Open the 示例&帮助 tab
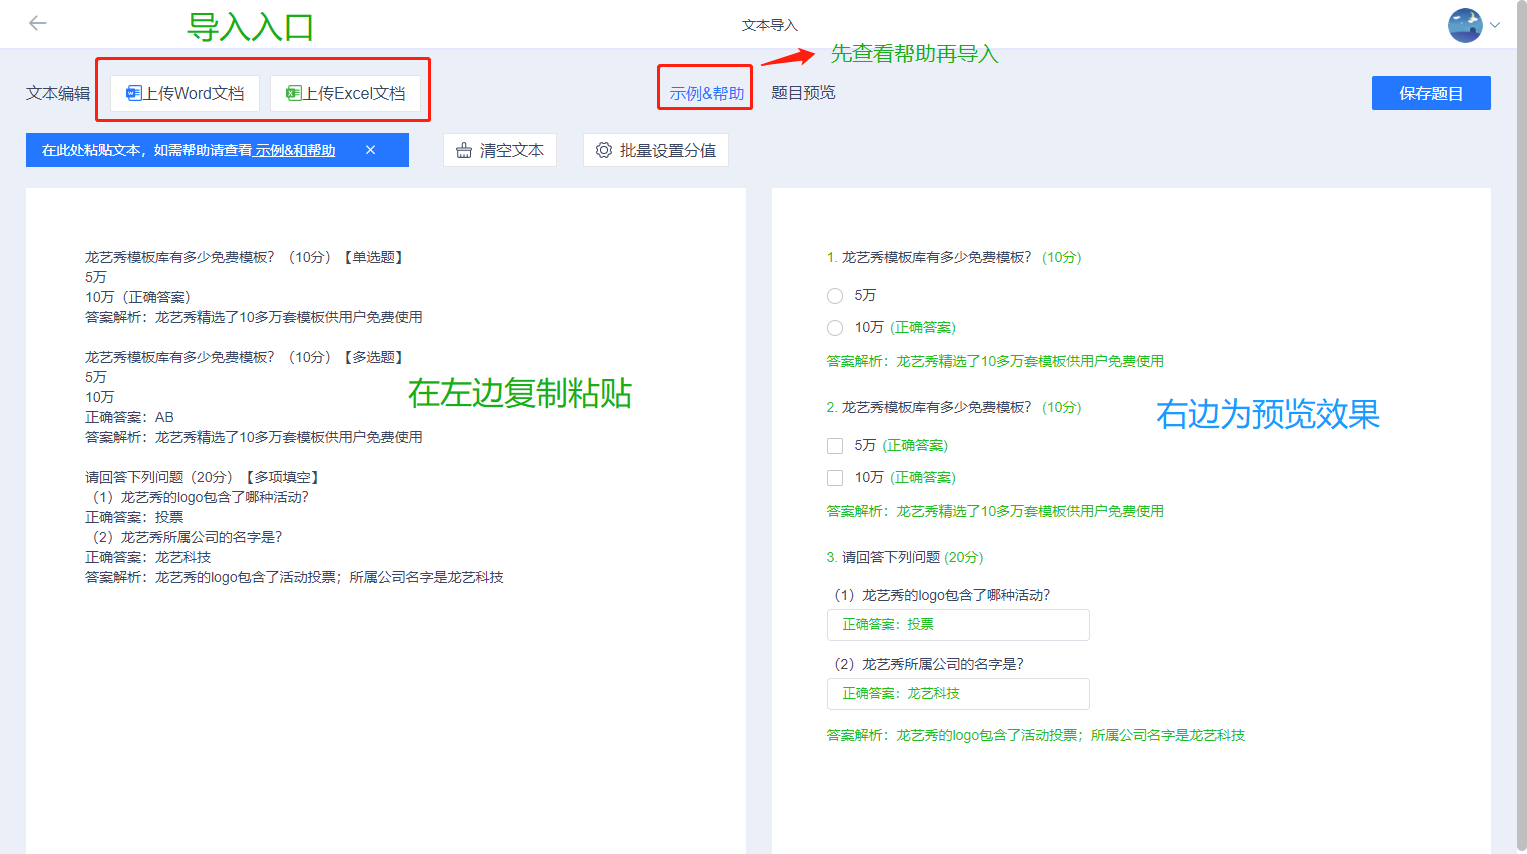1527x854 pixels. click(x=707, y=93)
